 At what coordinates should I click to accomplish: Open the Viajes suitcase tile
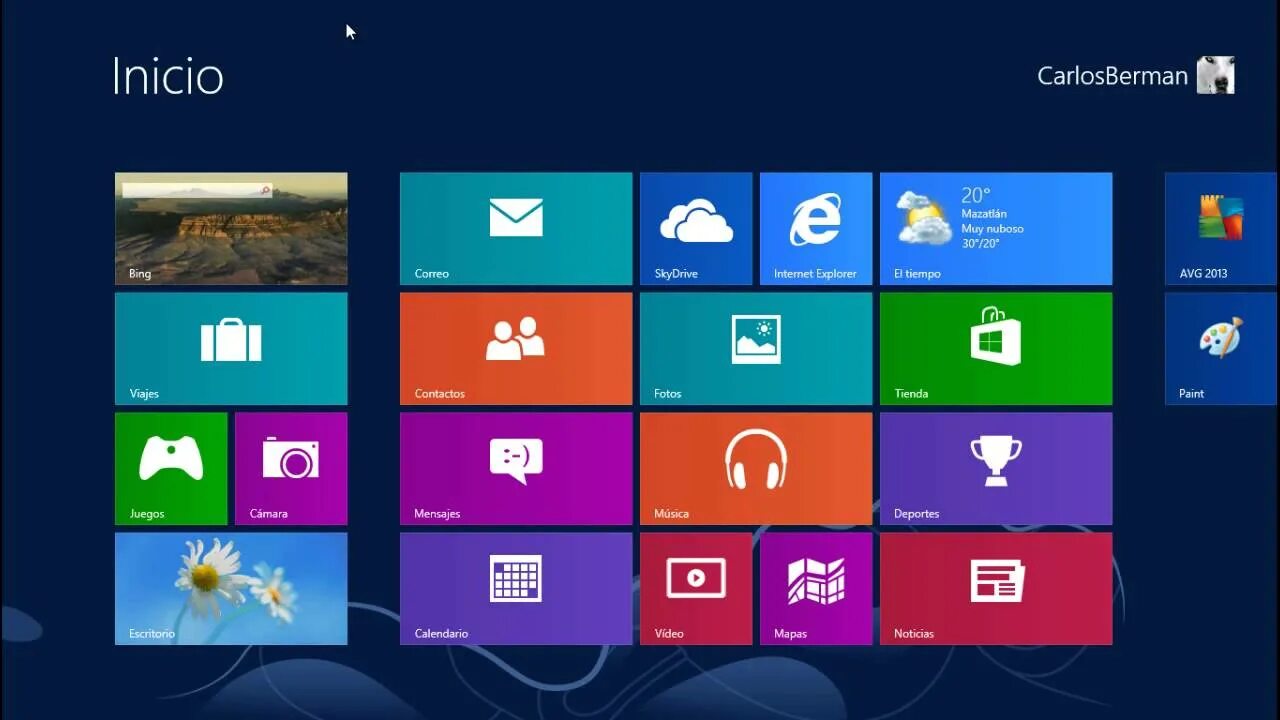(x=231, y=349)
